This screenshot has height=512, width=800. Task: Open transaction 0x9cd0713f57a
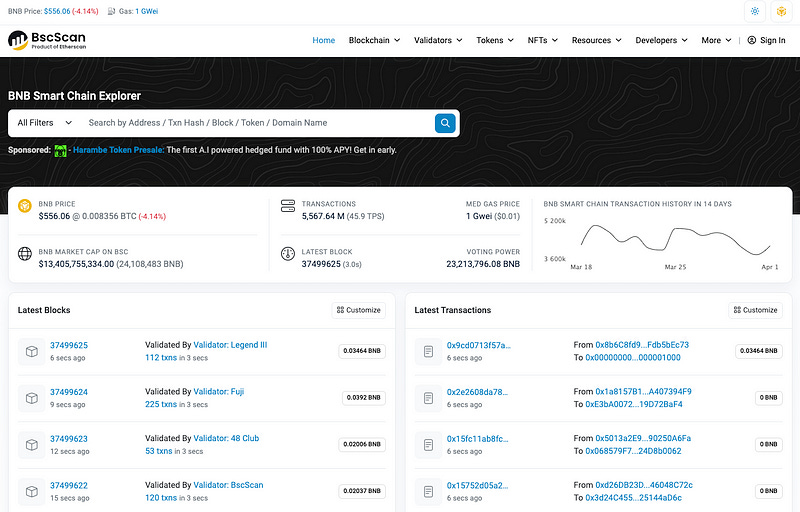pos(479,345)
